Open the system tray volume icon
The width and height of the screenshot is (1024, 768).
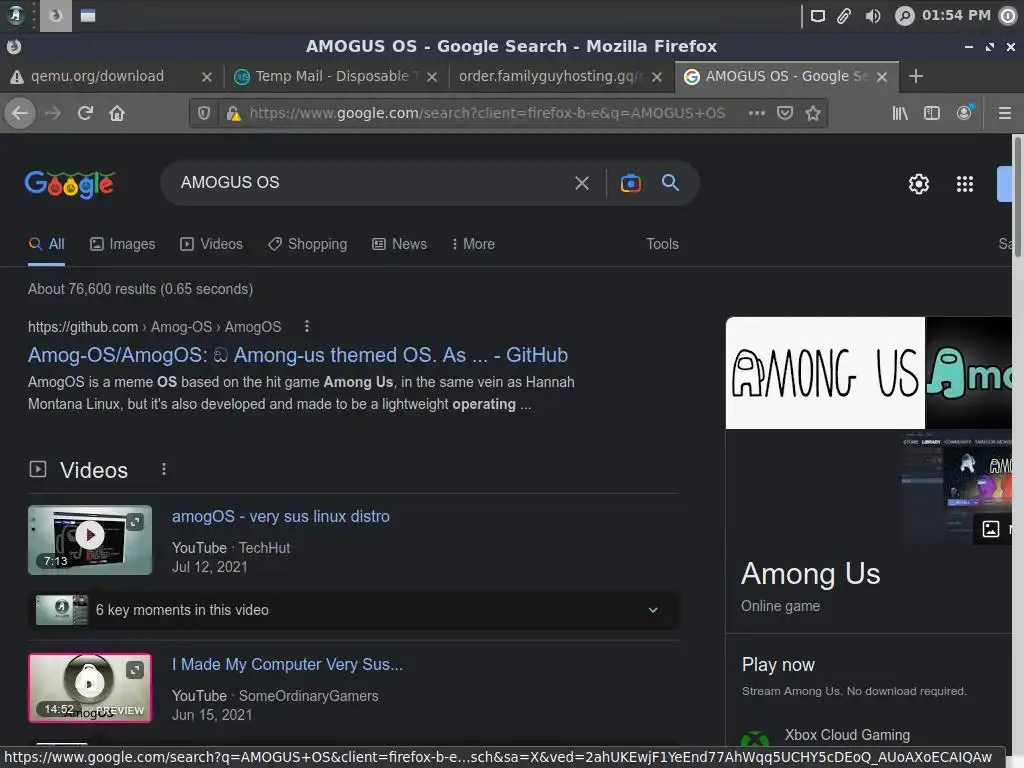pyautogui.click(x=872, y=16)
